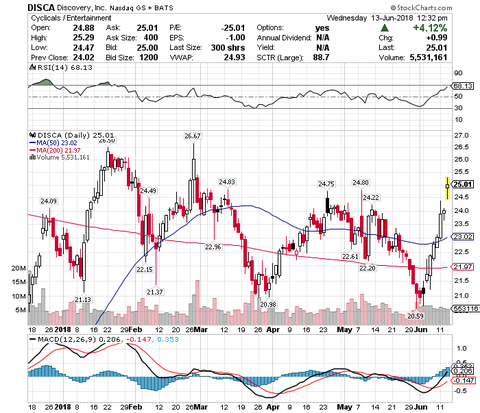This screenshot has height=413, width=480.
Task: Click the 21.13 low price annotation
Action: 83,300
